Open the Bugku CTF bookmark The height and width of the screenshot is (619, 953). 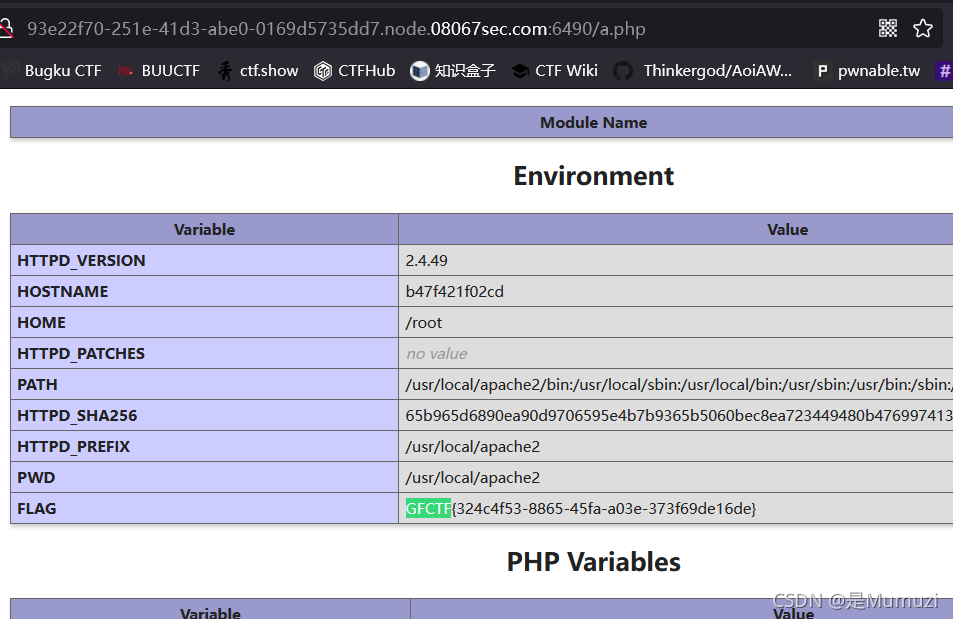click(x=52, y=71)
